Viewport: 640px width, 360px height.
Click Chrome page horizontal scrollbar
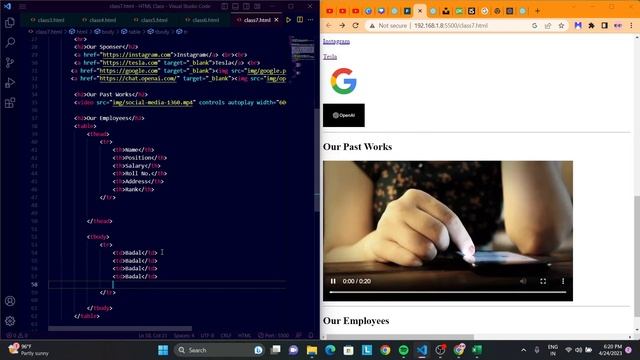400,337
